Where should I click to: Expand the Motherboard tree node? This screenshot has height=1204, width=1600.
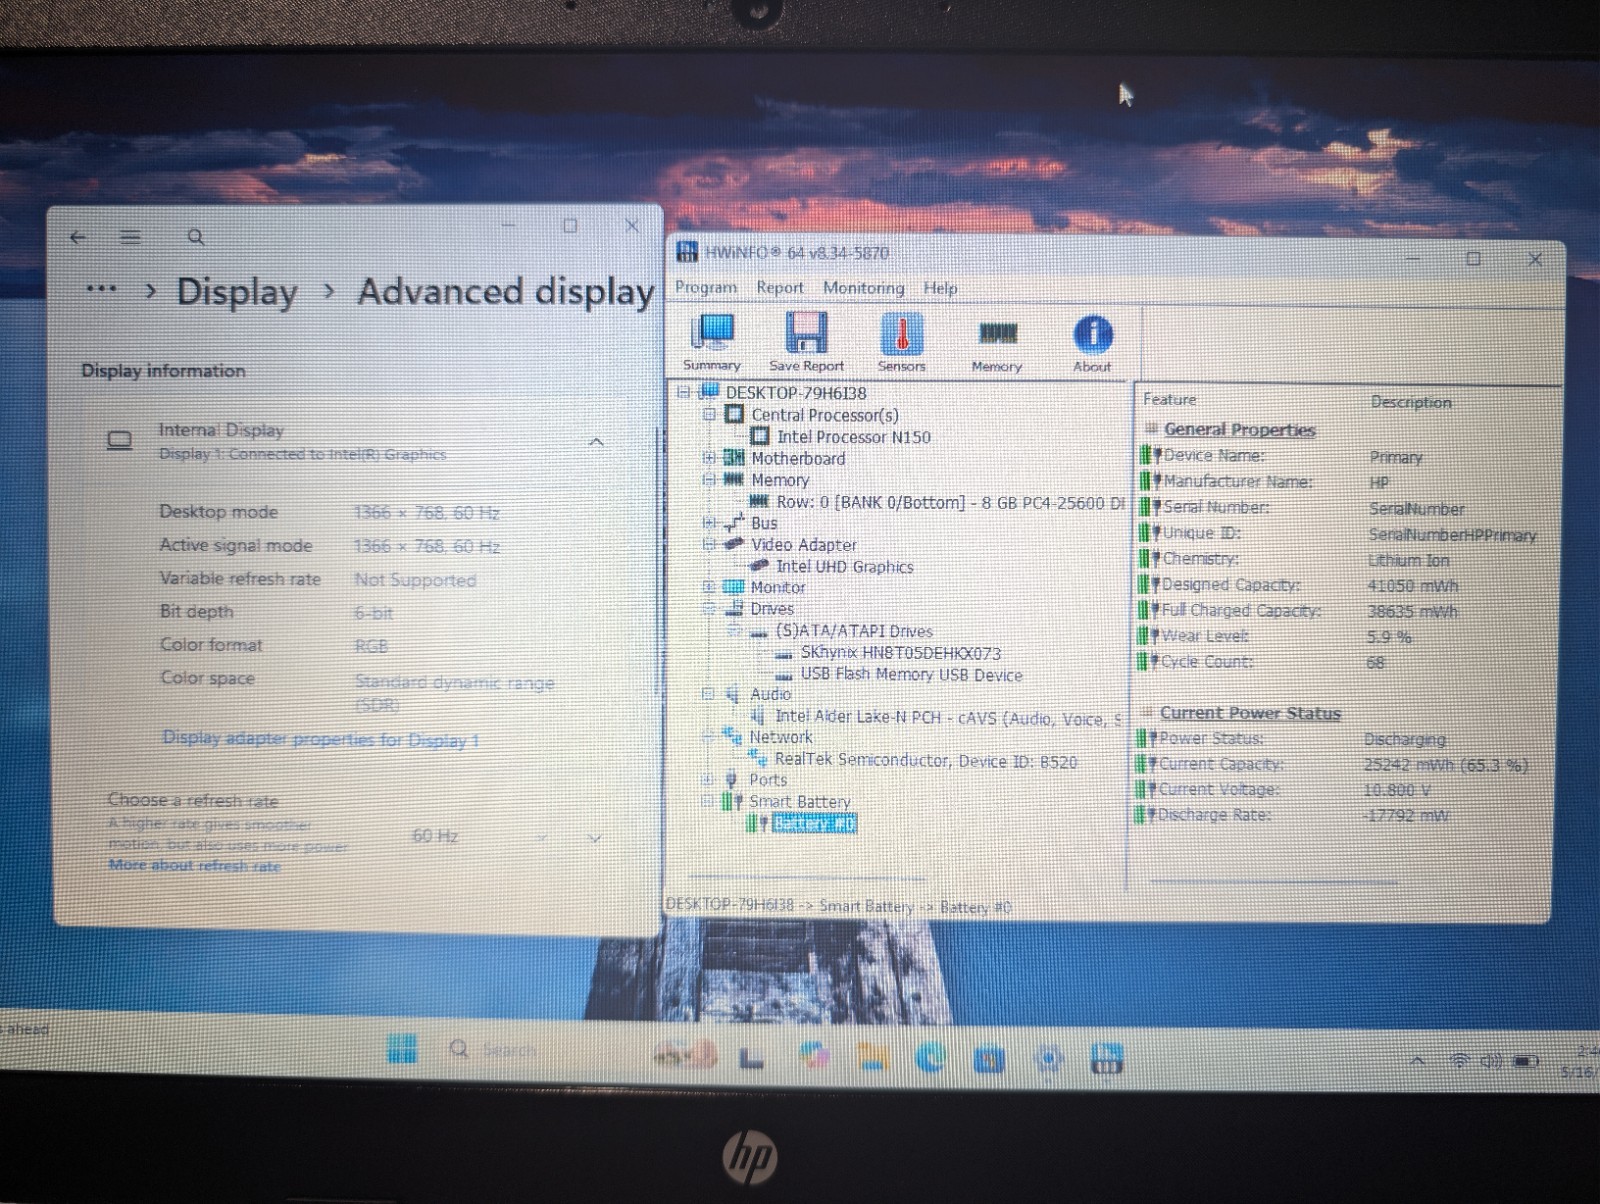click(709, 458)
